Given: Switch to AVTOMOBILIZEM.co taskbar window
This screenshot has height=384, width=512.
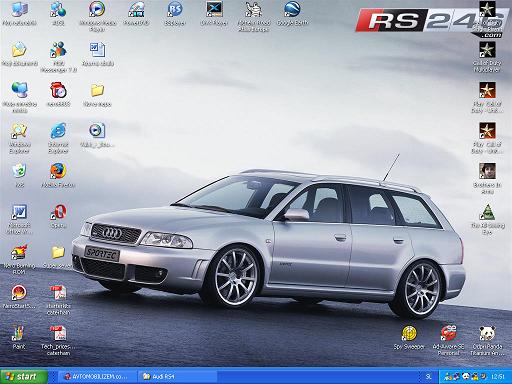Looking at the screenshot, I should pos(98,377).
